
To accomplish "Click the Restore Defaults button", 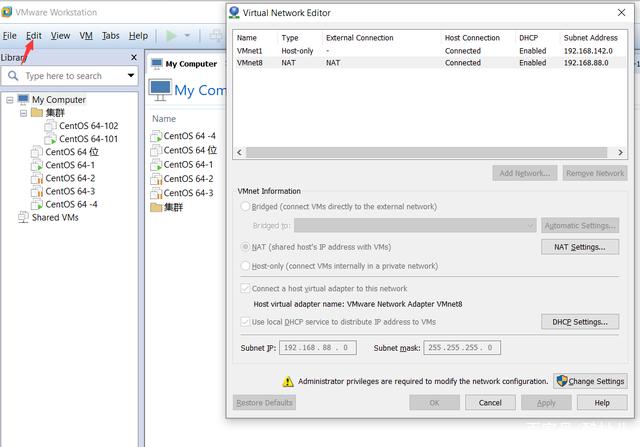I will coord(264,403).
